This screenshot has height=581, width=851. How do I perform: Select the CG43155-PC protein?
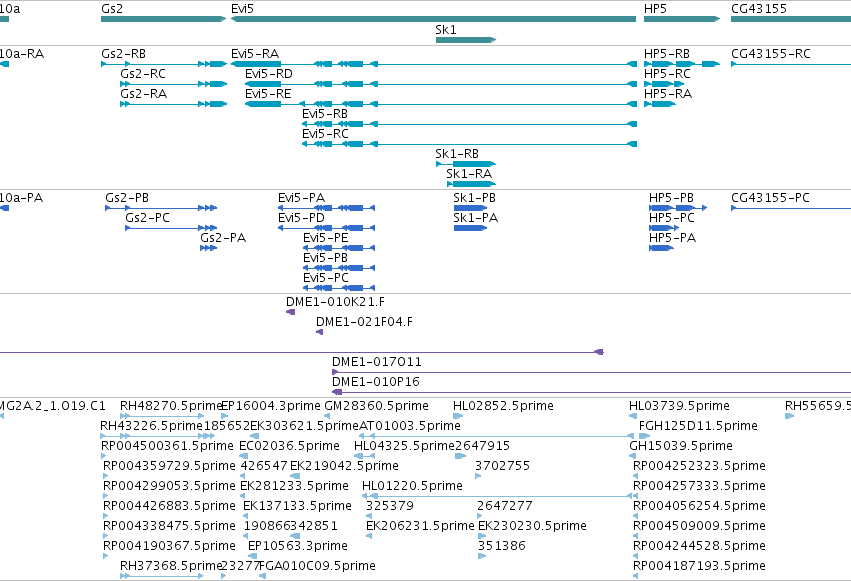(791, 208)
